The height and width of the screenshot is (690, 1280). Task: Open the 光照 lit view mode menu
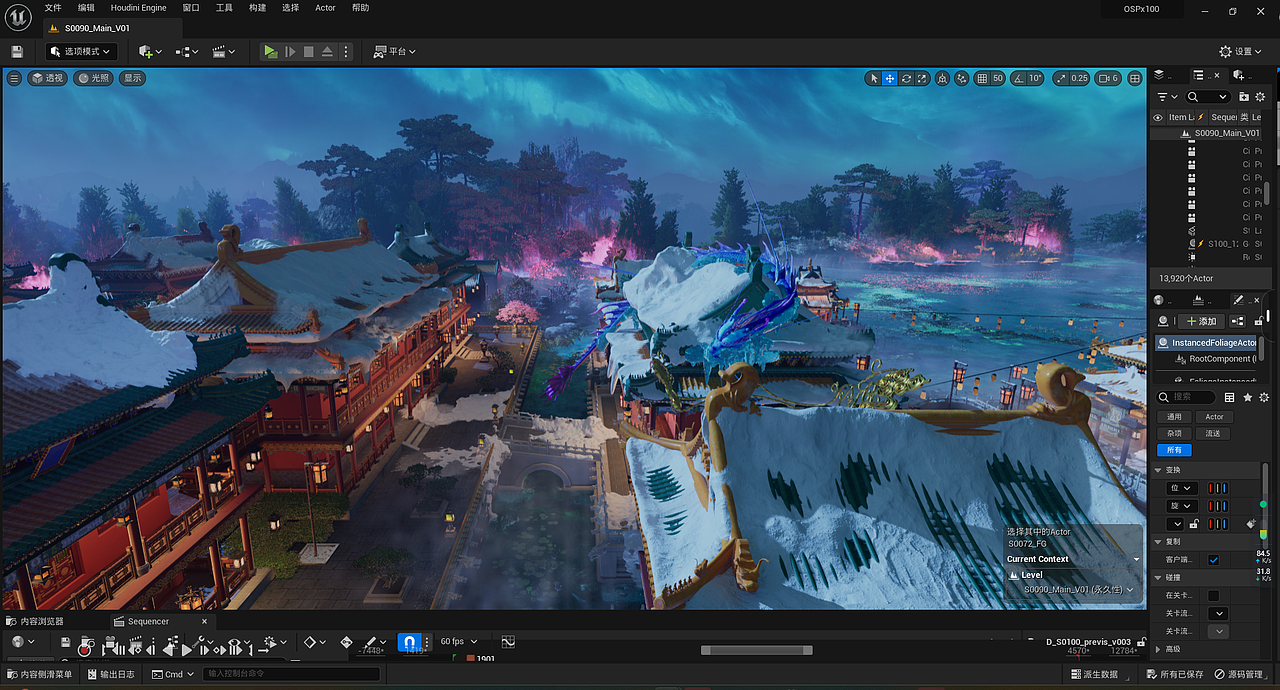pyautogui.click(x=95, y=78)
